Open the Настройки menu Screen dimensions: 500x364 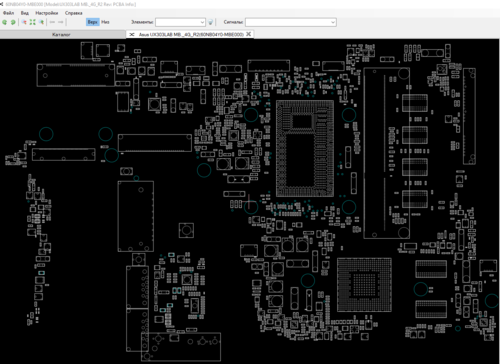point(47,13)
